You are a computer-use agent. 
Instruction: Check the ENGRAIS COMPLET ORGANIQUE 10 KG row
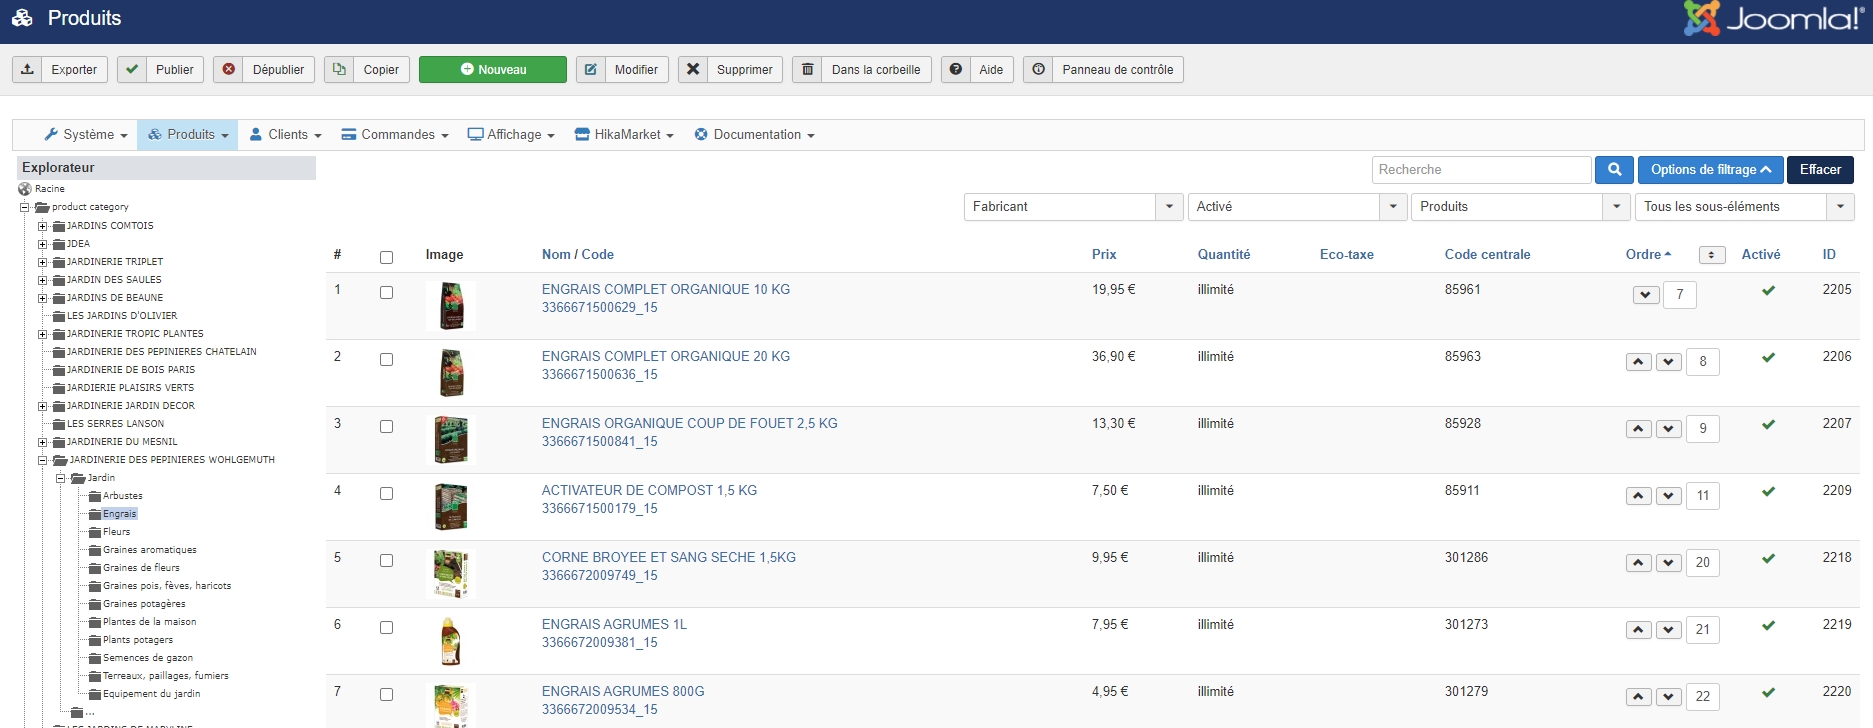coord(387,293)
